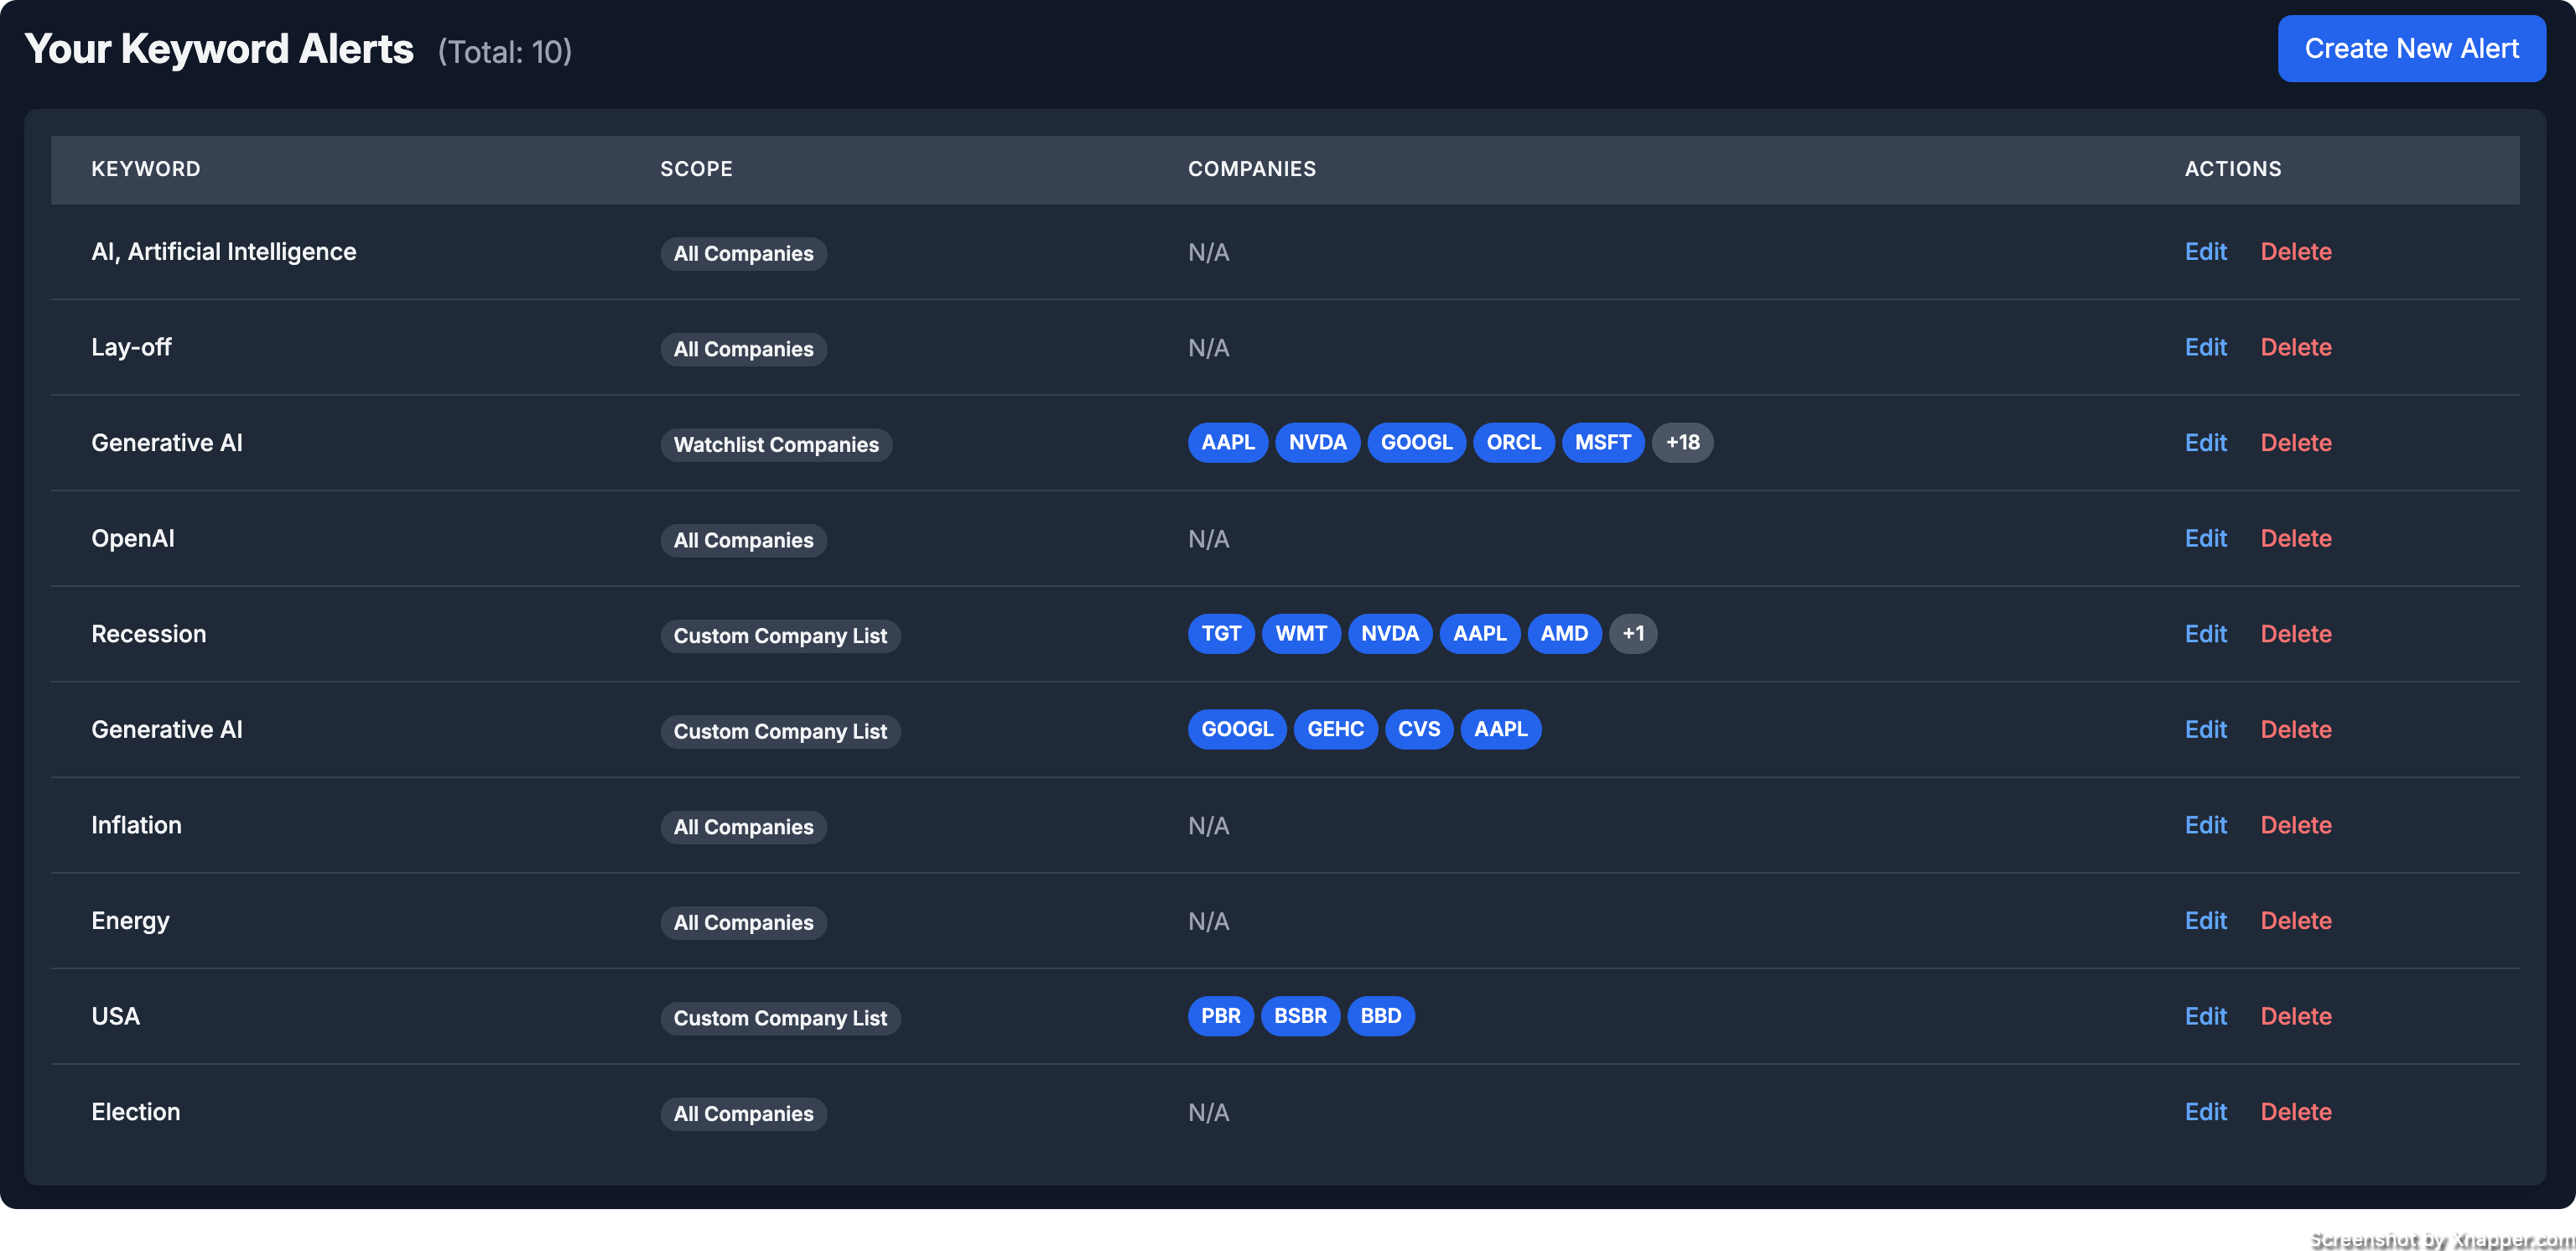Edit the Lay-off alert
The width and height of the screenshot is (2576, 1251).
tap(2205, 347)
